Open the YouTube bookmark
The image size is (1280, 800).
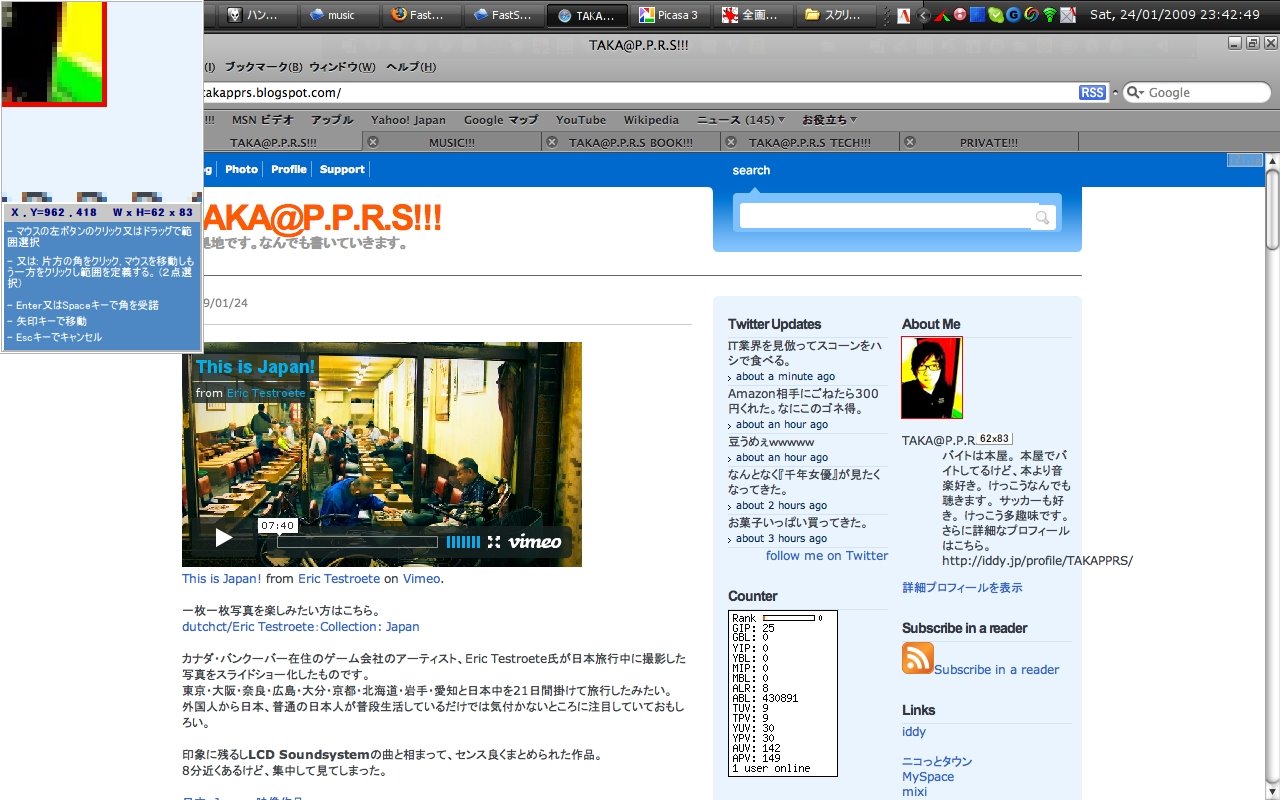pos(581,119)
